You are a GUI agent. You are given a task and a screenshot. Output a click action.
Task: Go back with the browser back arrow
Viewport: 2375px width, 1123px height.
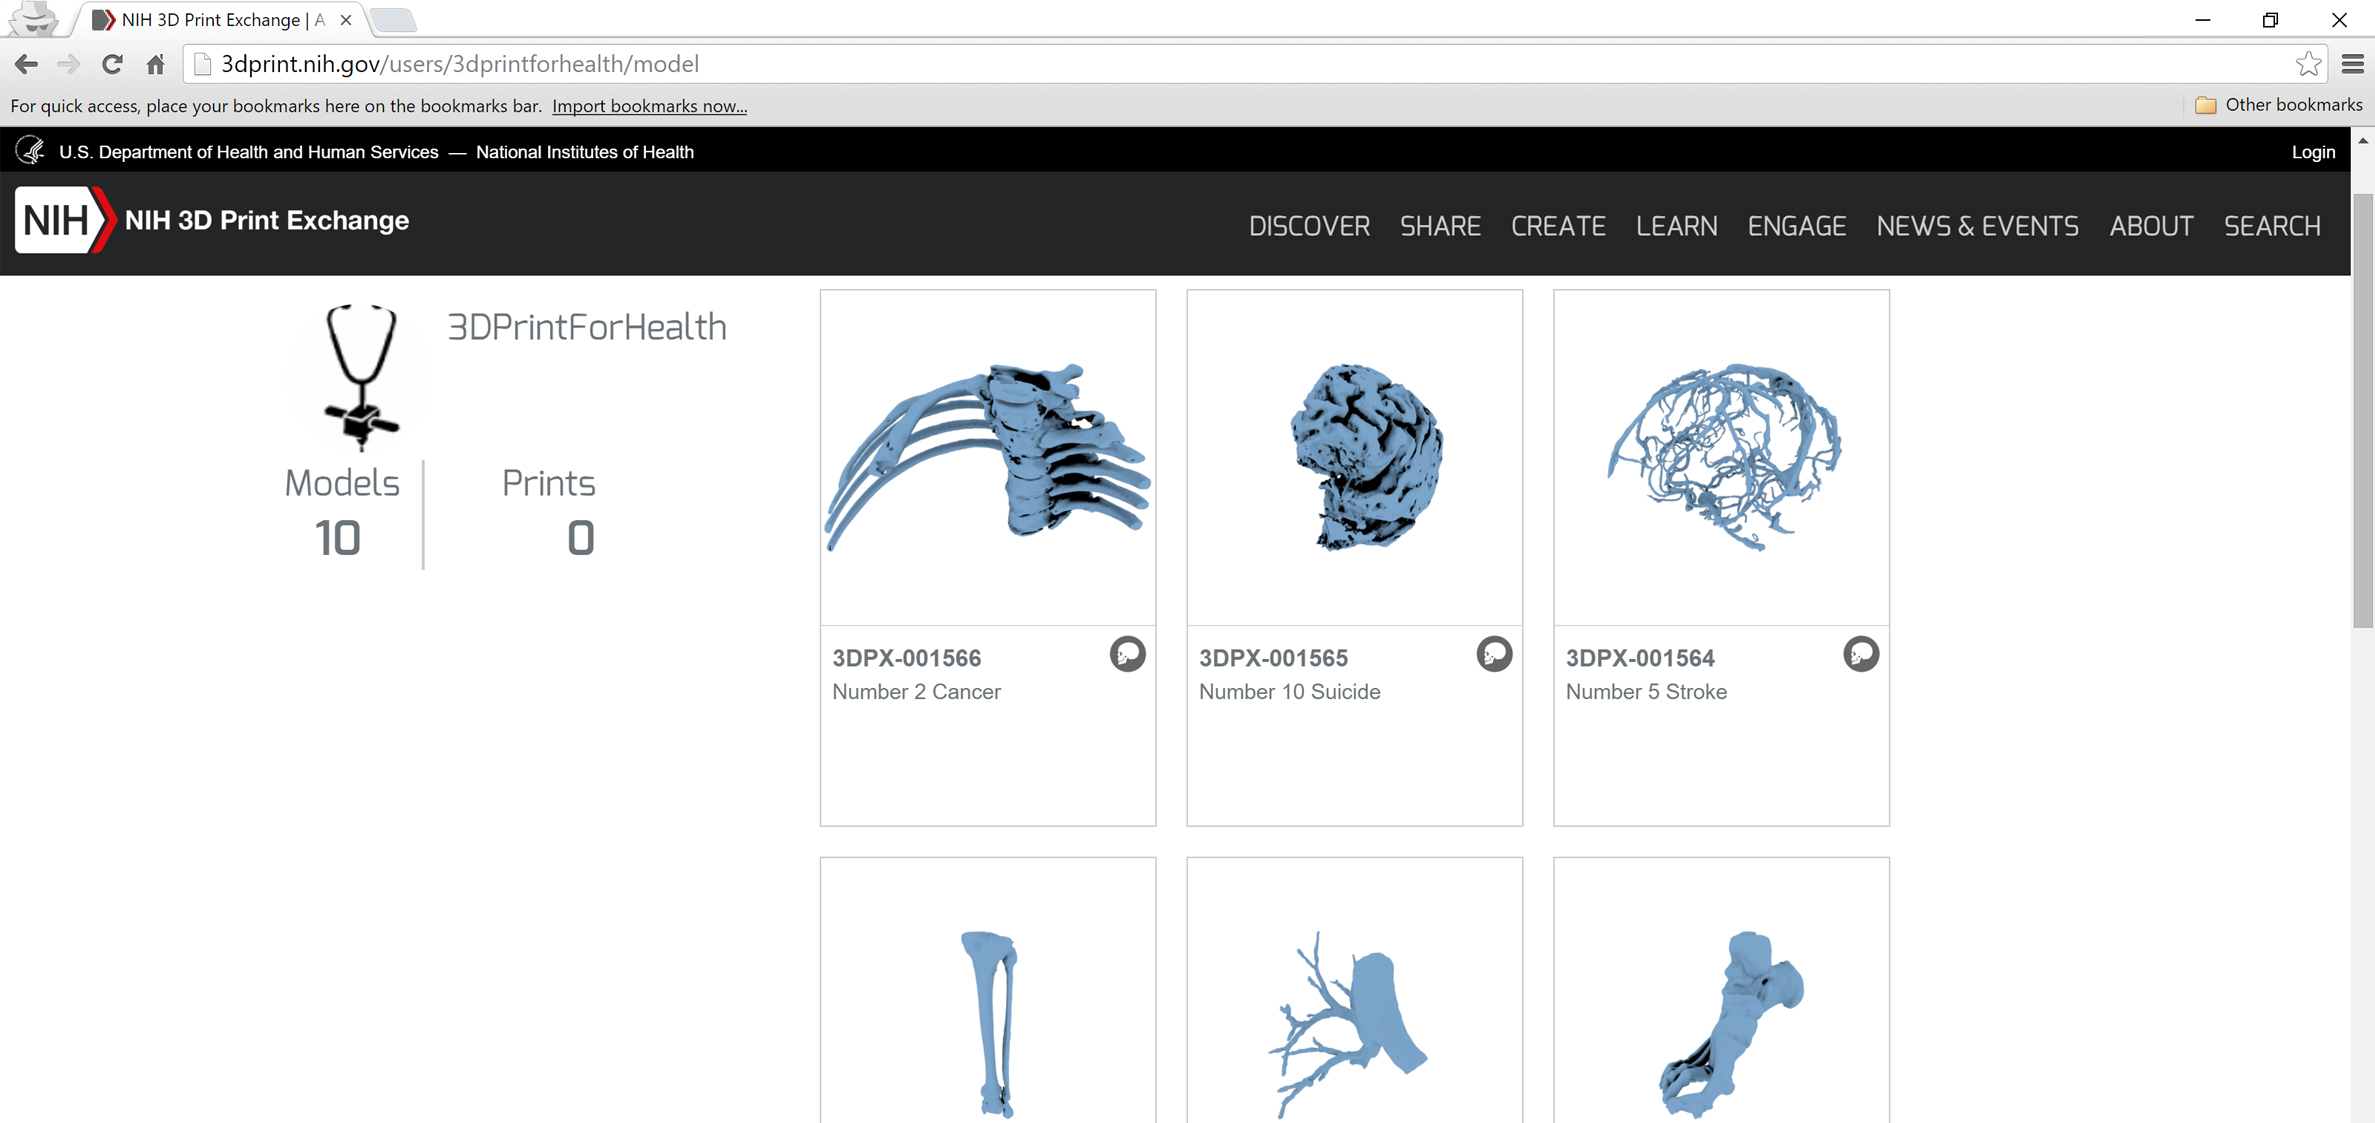27,65
